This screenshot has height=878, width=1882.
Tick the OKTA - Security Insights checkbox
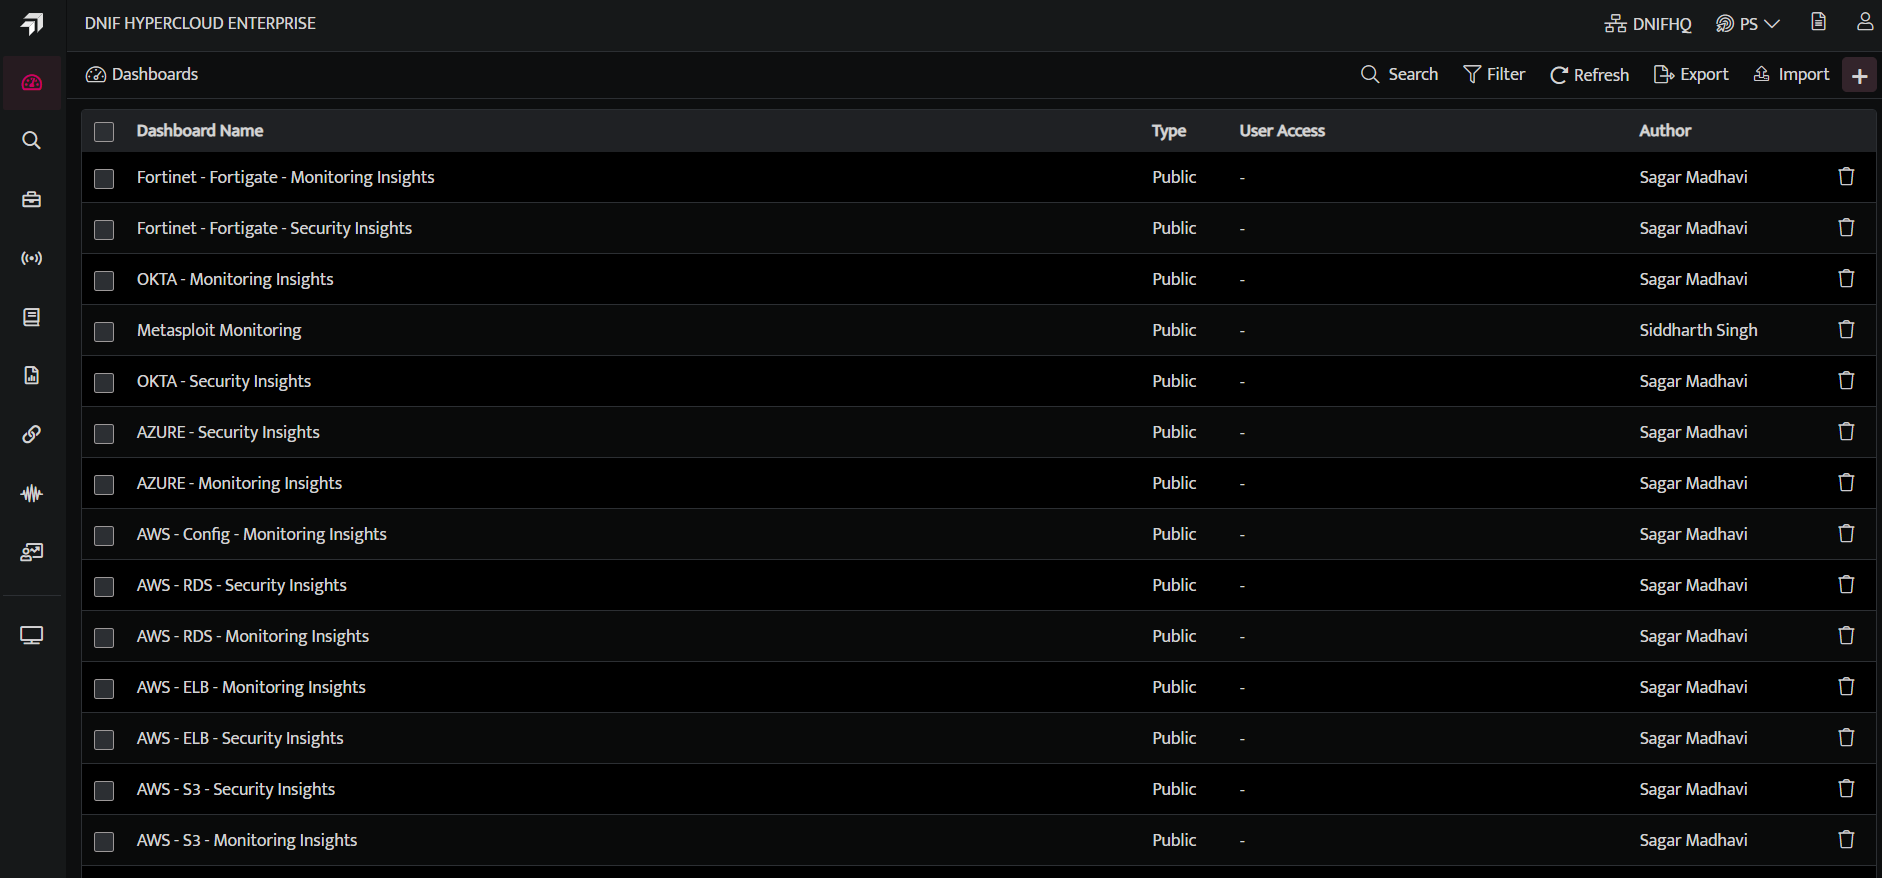point(104,383)
